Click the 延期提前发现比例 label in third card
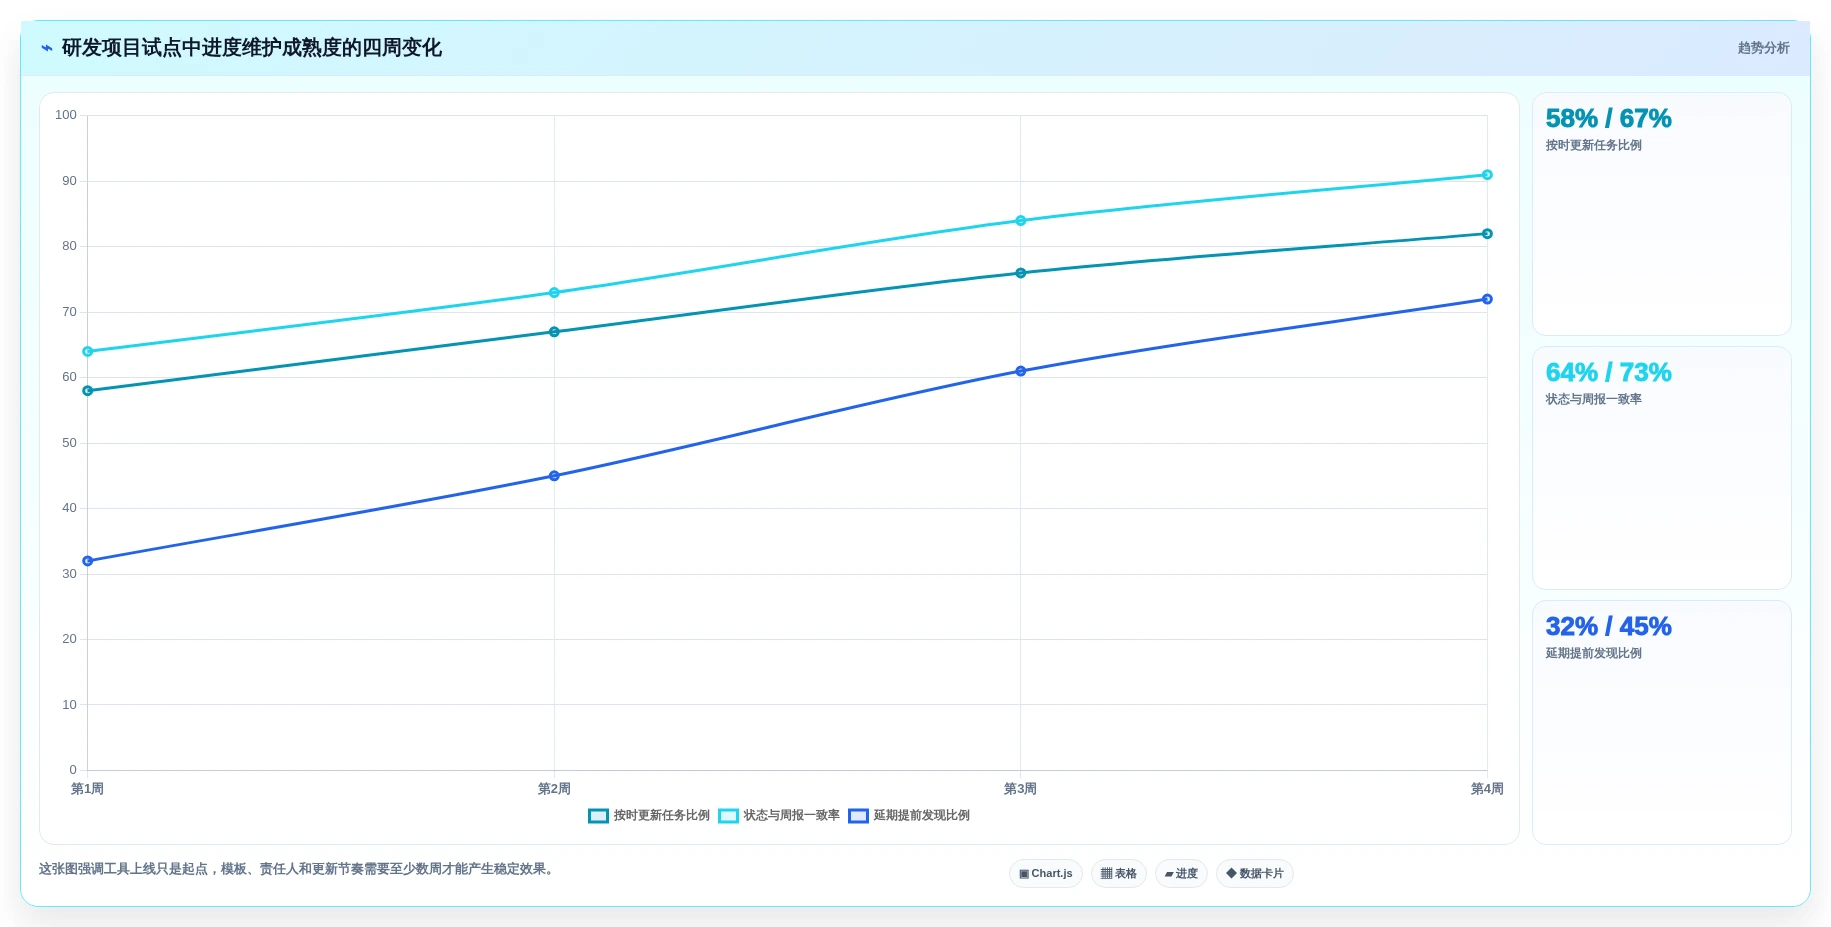Viewport: 1831px width, 927px height. [1594, 653]
